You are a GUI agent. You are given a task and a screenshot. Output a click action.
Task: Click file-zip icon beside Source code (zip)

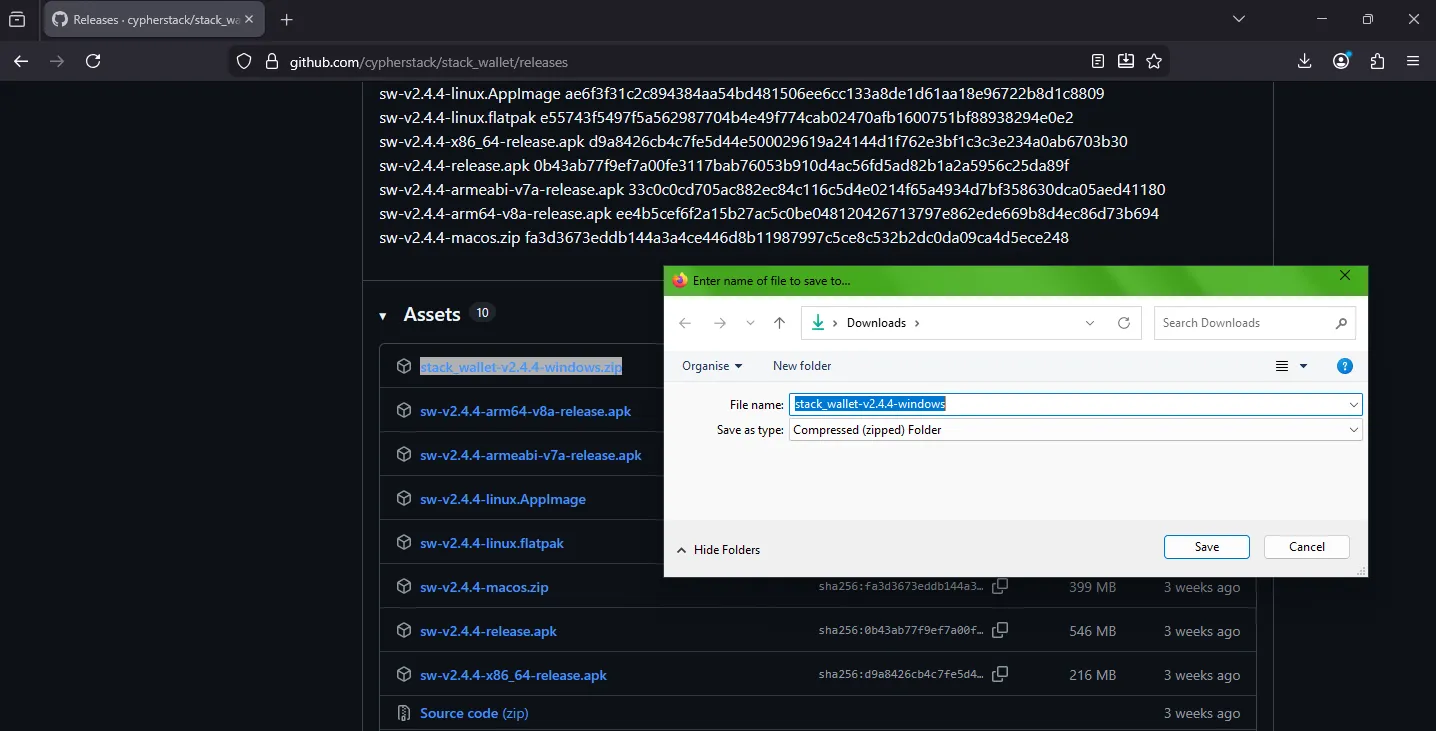[404, 713]
